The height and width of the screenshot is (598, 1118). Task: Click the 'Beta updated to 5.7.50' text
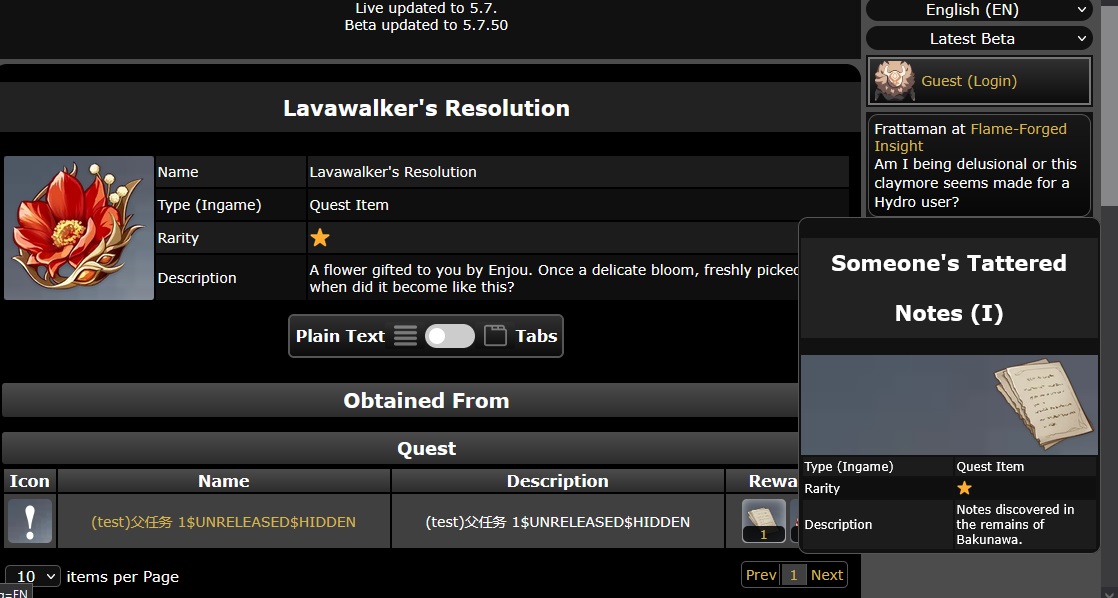426,25
